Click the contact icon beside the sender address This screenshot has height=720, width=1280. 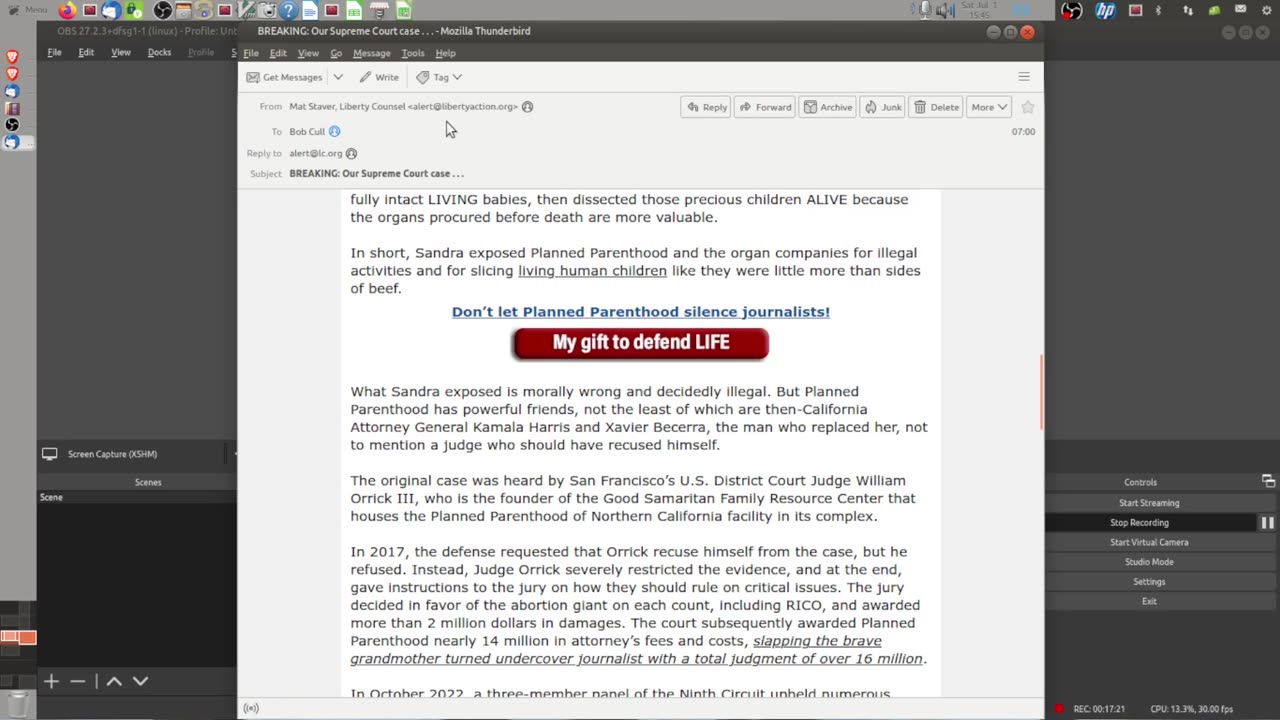527,106
